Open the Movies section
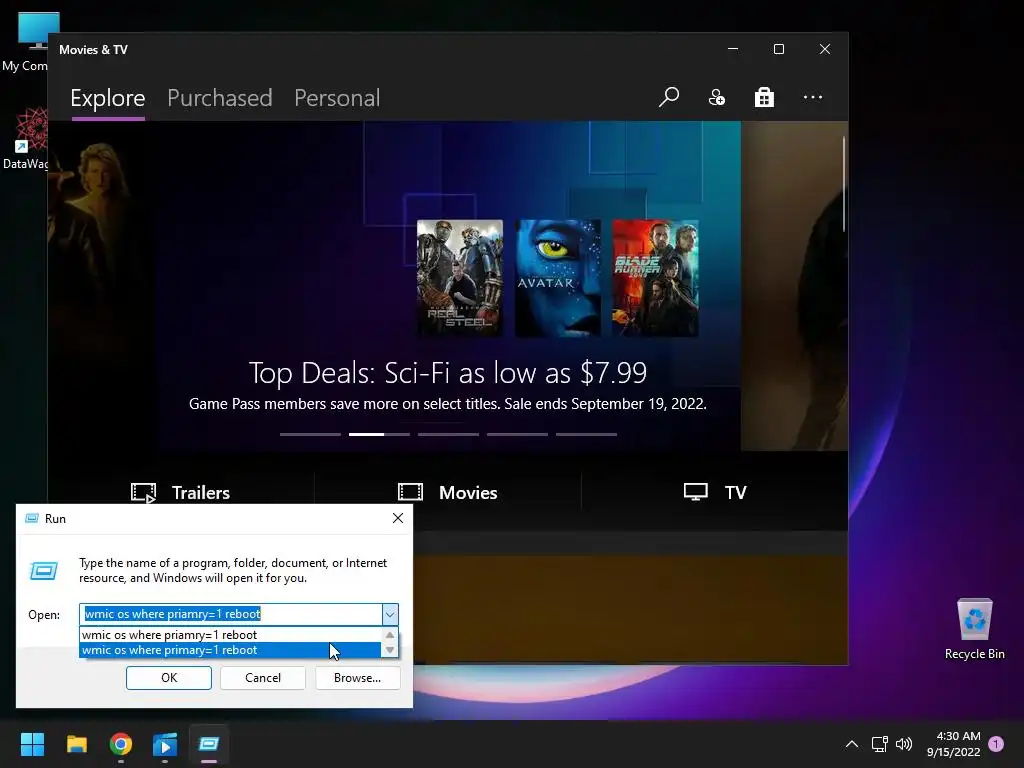 pos(447,492)
